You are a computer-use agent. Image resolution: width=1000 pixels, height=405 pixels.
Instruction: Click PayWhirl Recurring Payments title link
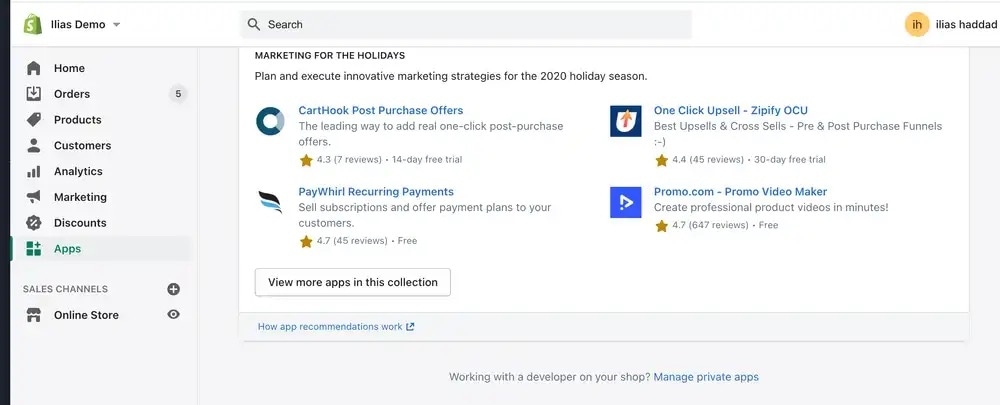[x=376, y=191]
